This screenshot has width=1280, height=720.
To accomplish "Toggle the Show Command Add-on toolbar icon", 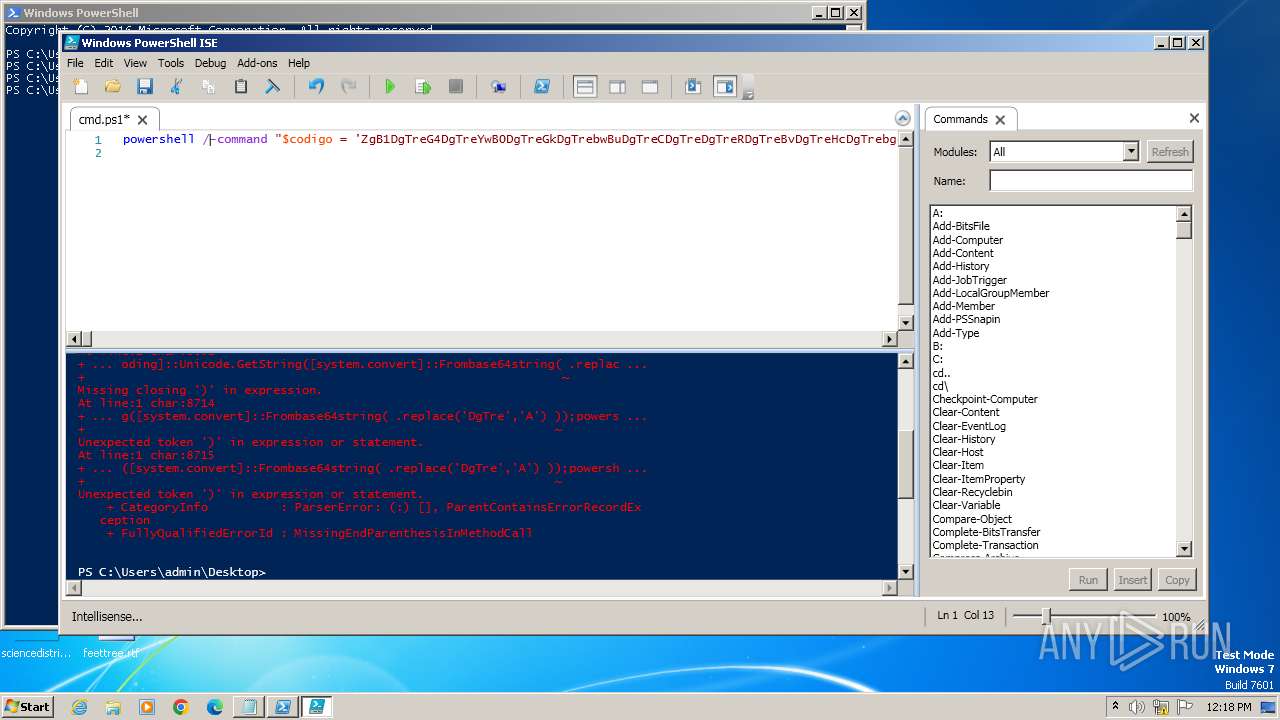I will (725, 87).
